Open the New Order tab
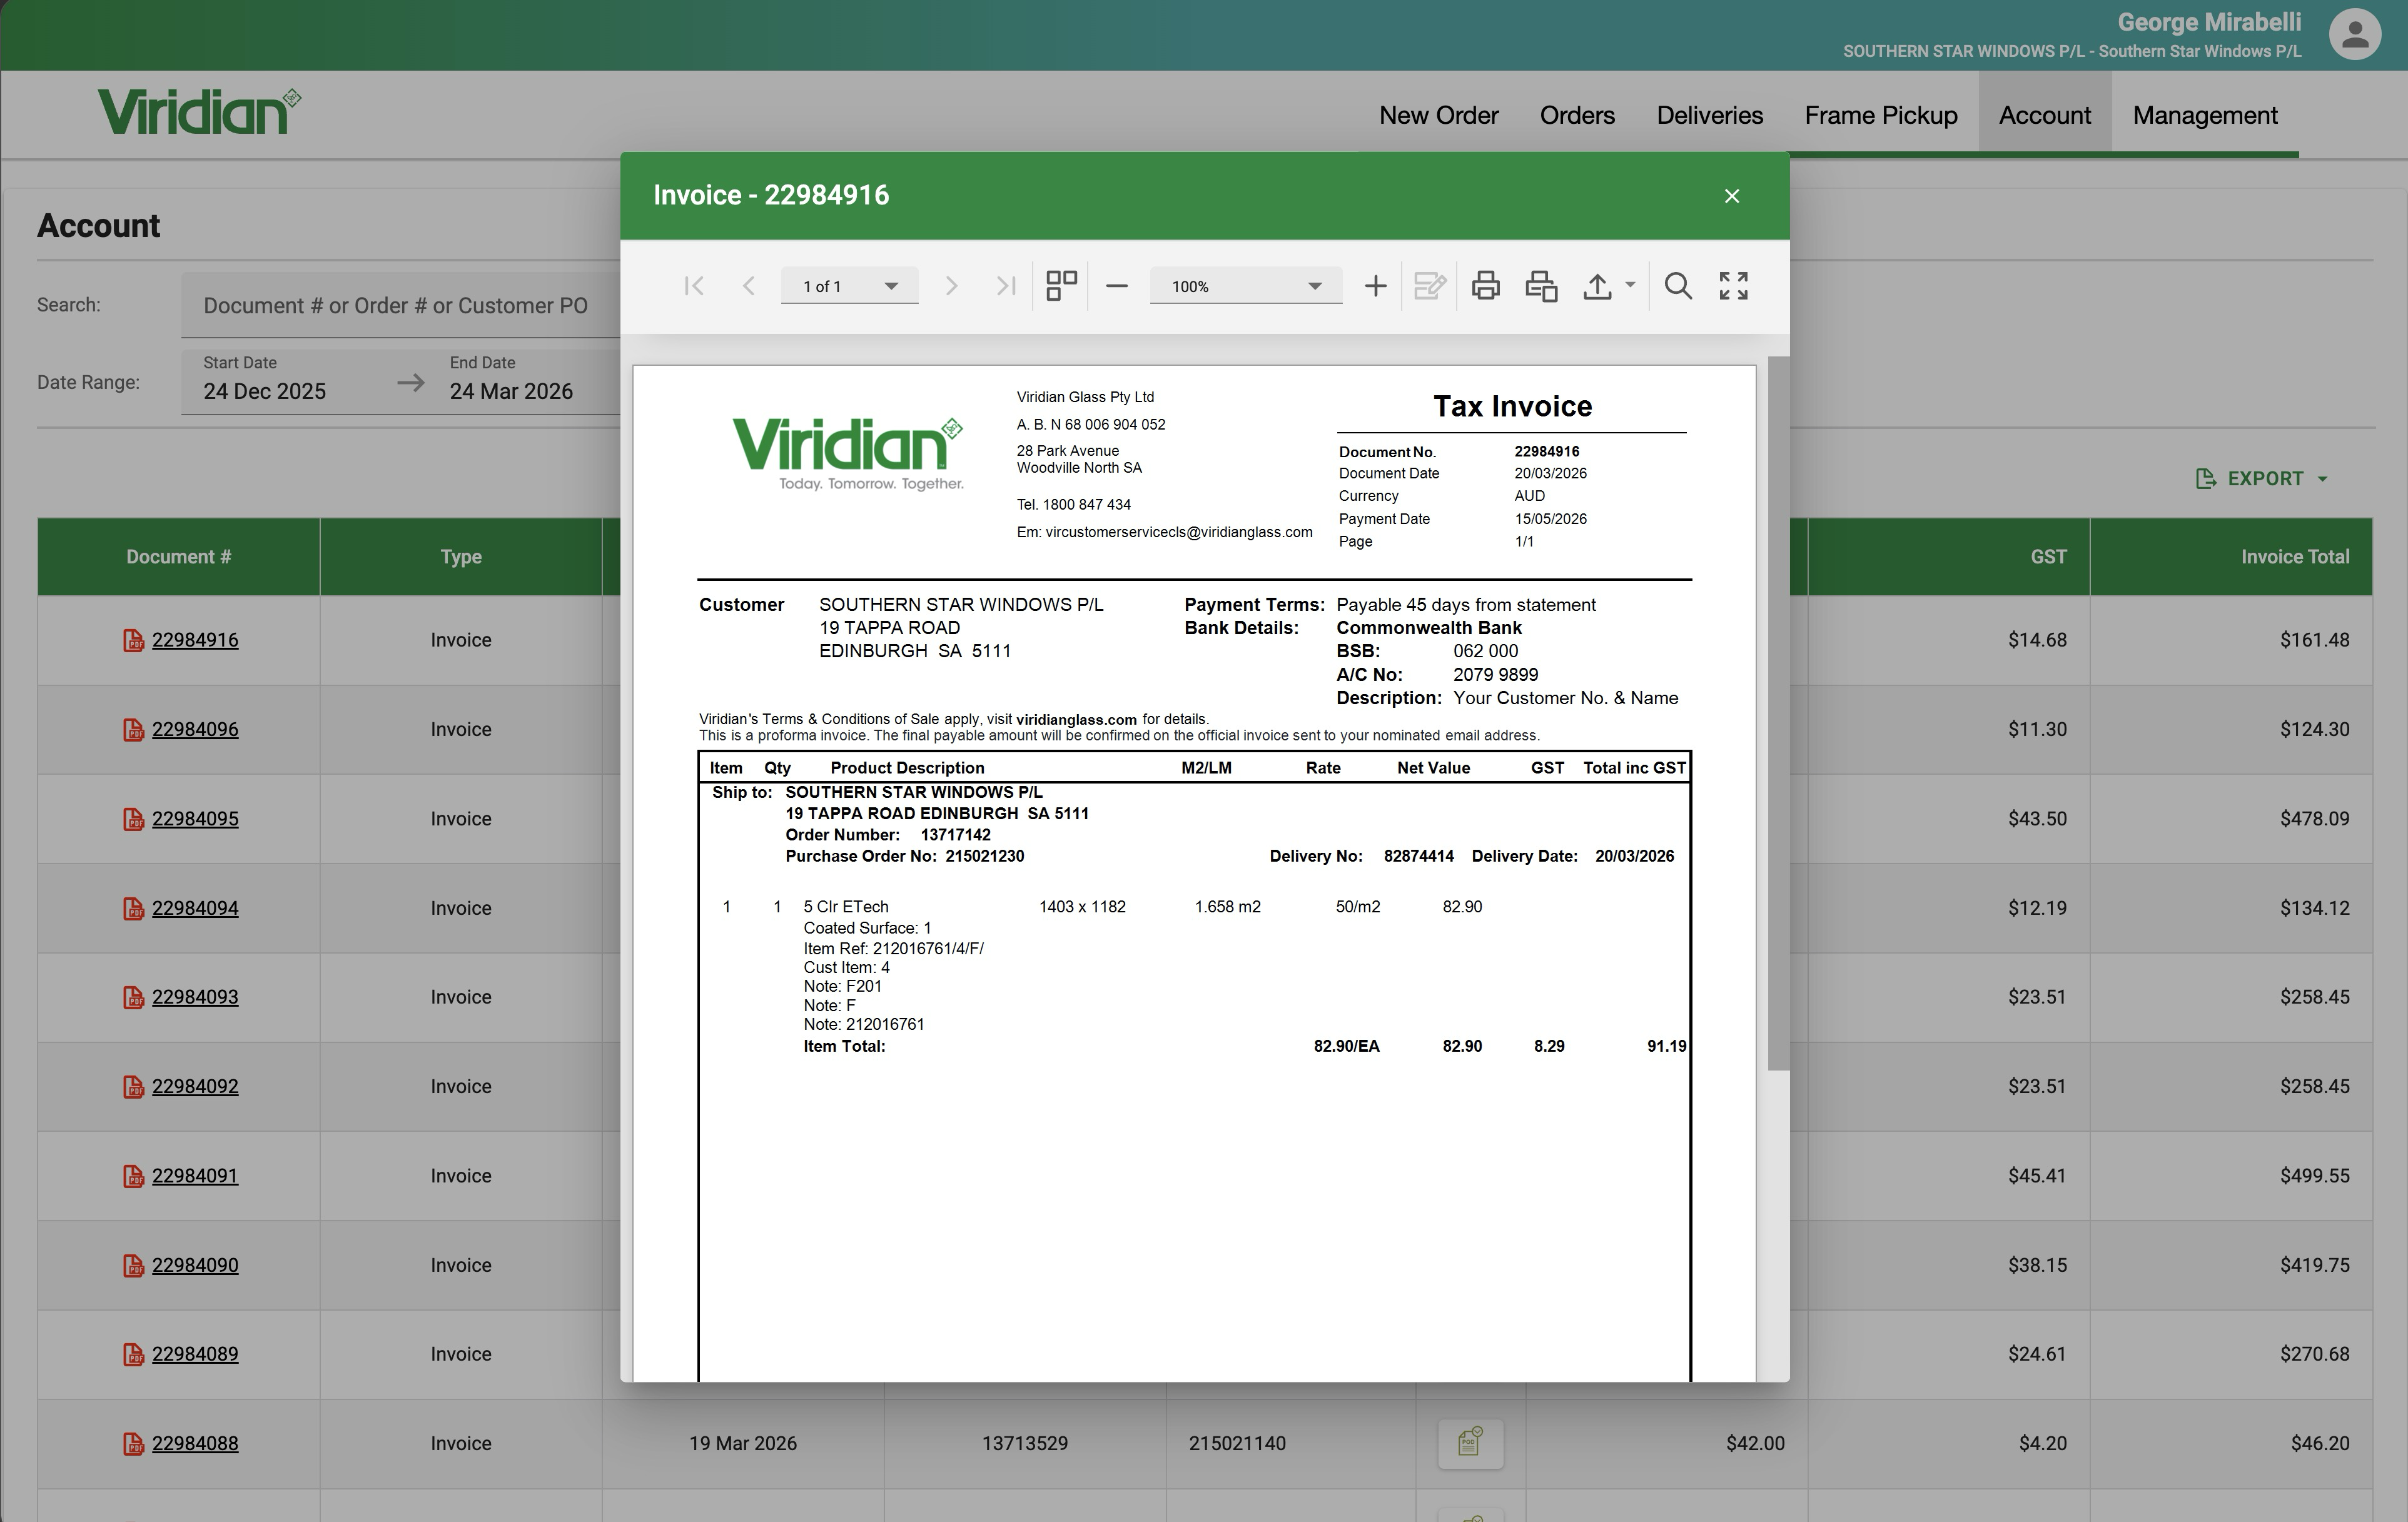Image resolution: width=2408 pixels, height=1522 pixels. [1438, 115]
